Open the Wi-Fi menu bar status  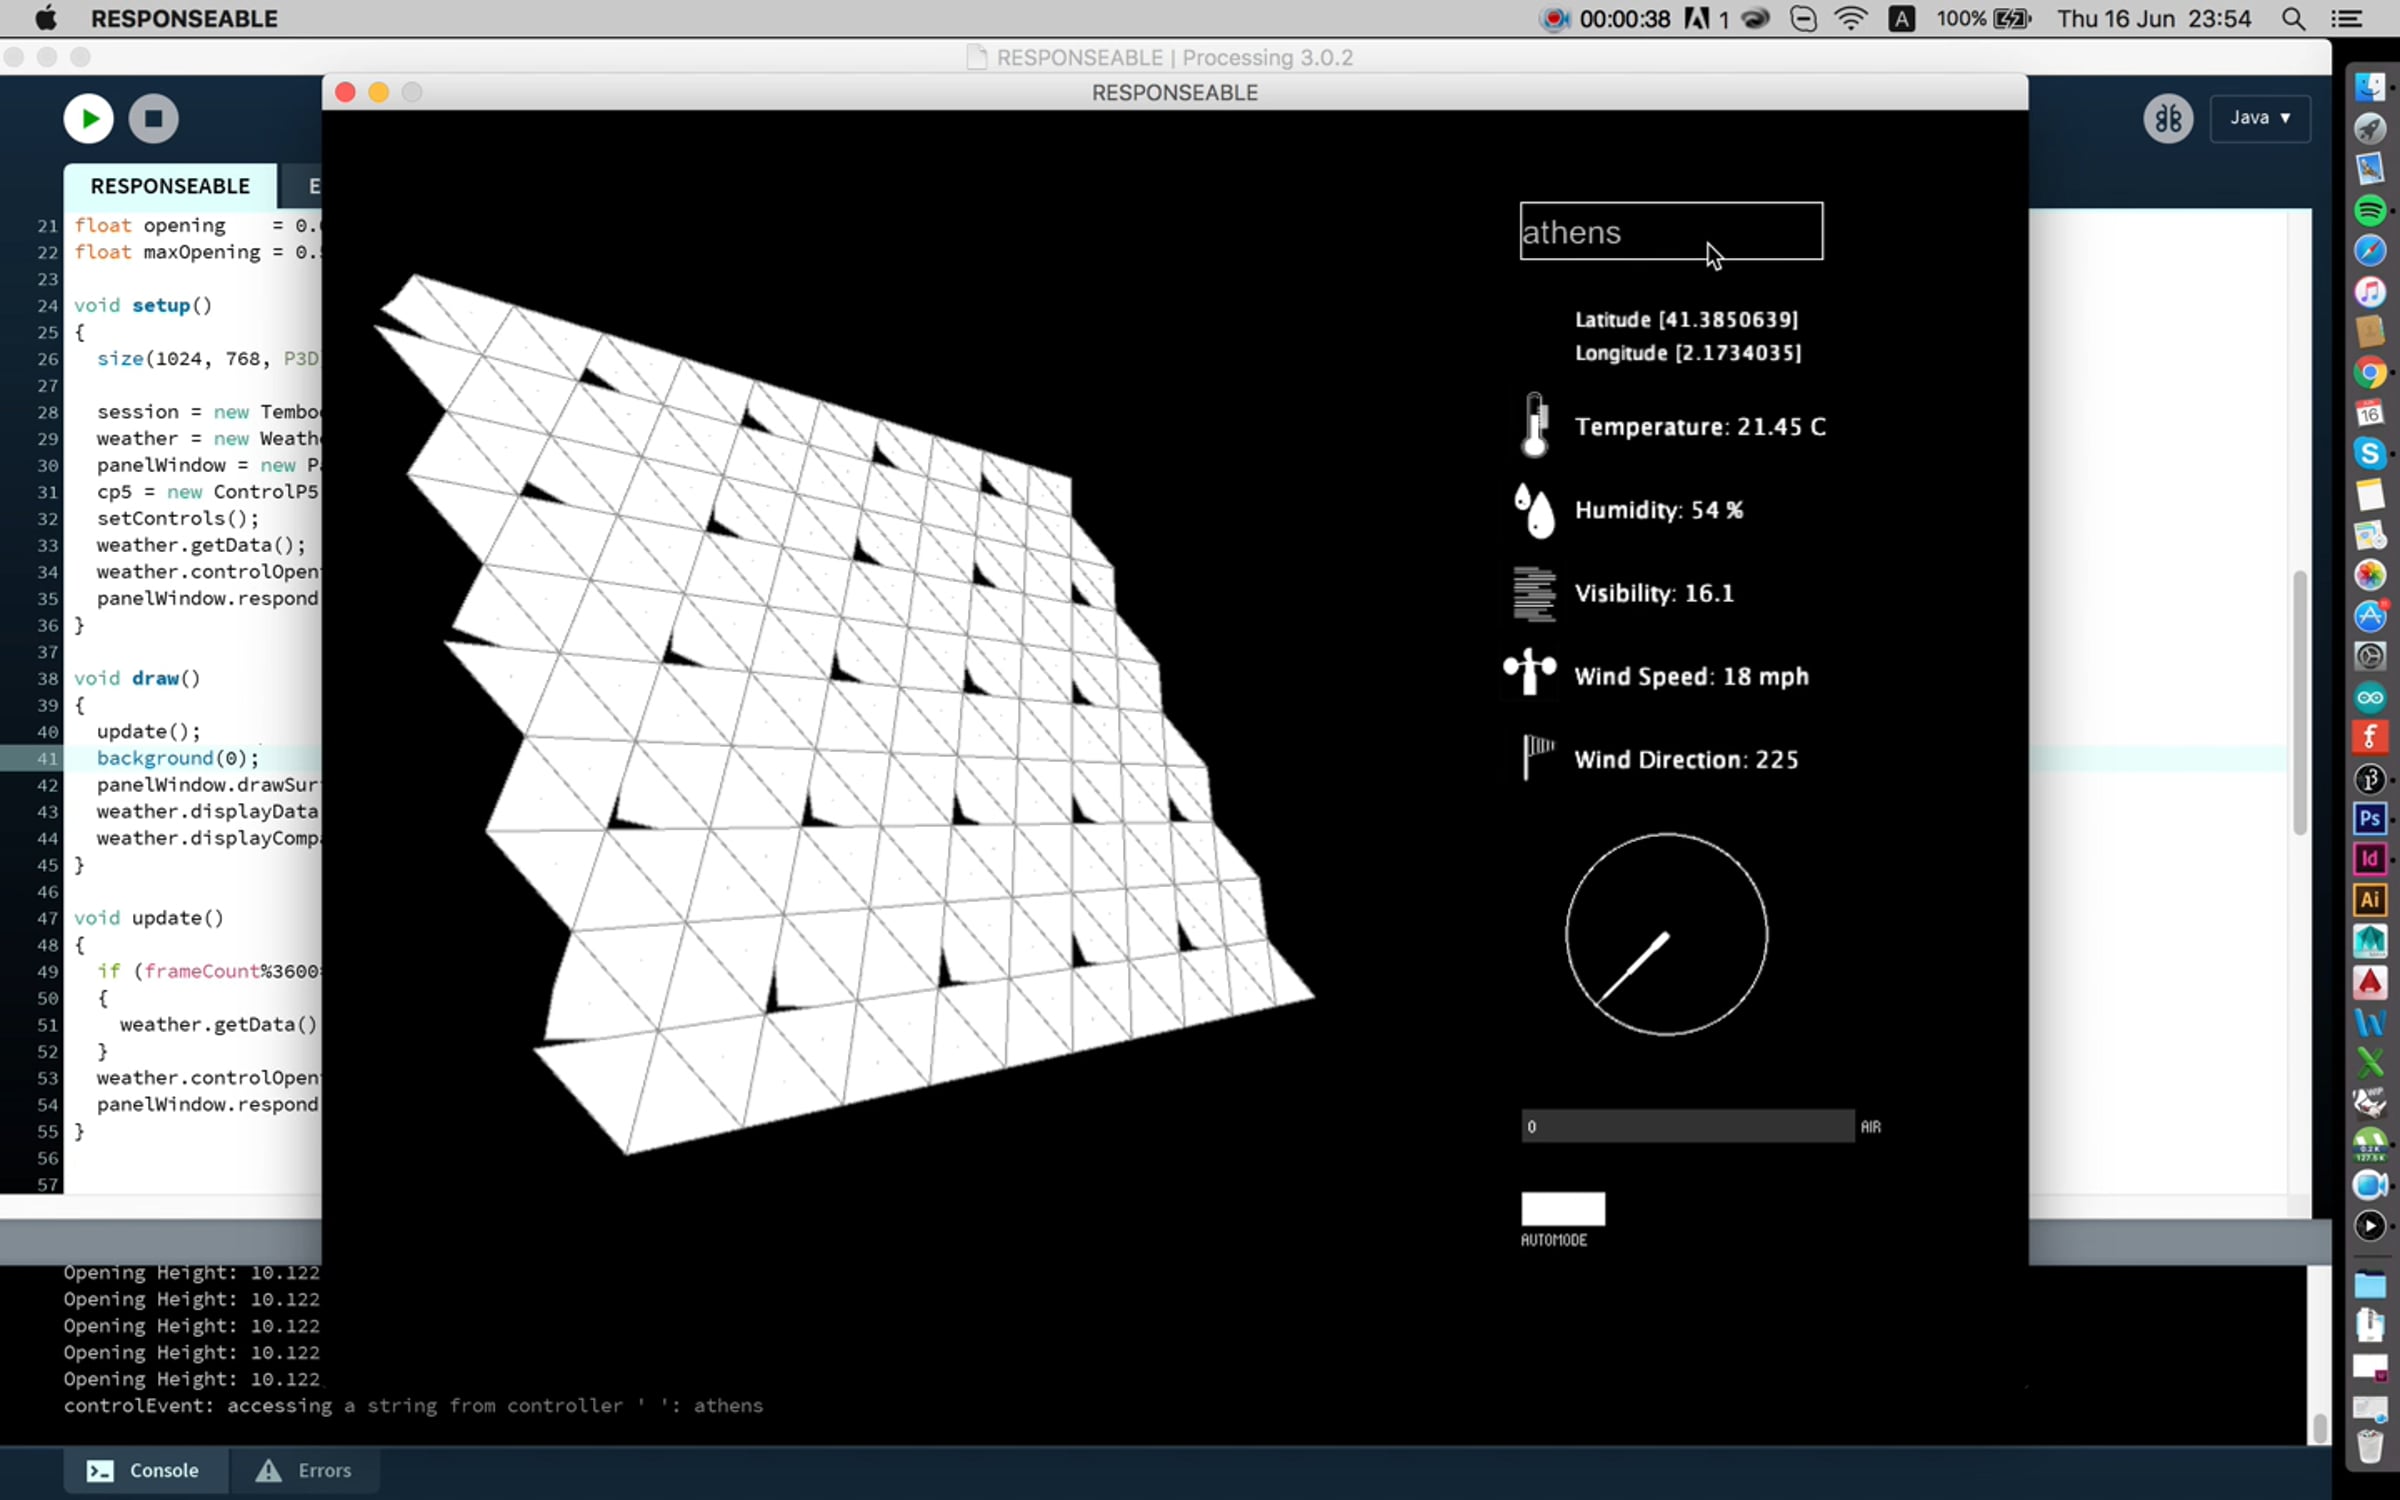point(1851,19)
